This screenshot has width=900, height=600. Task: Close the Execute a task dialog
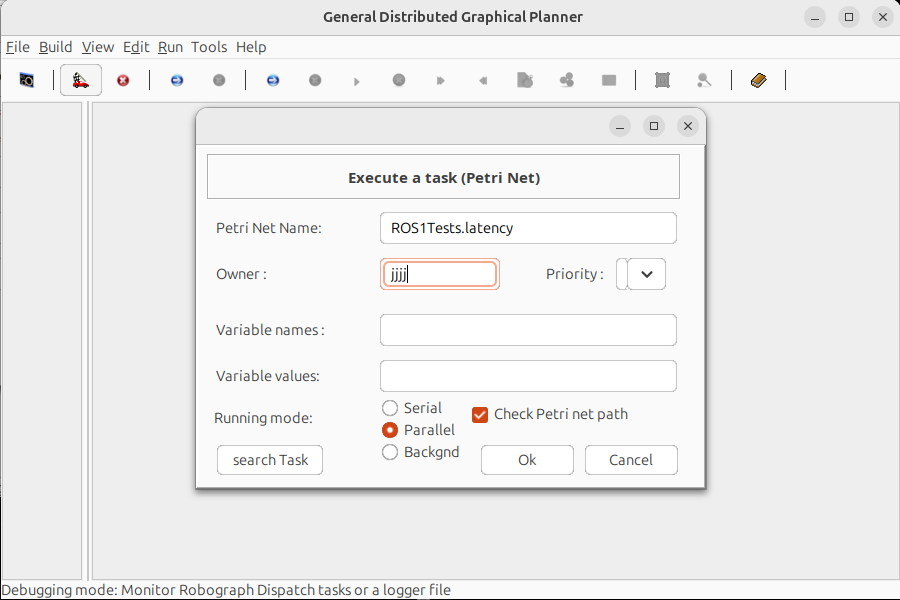pos(688,126)
